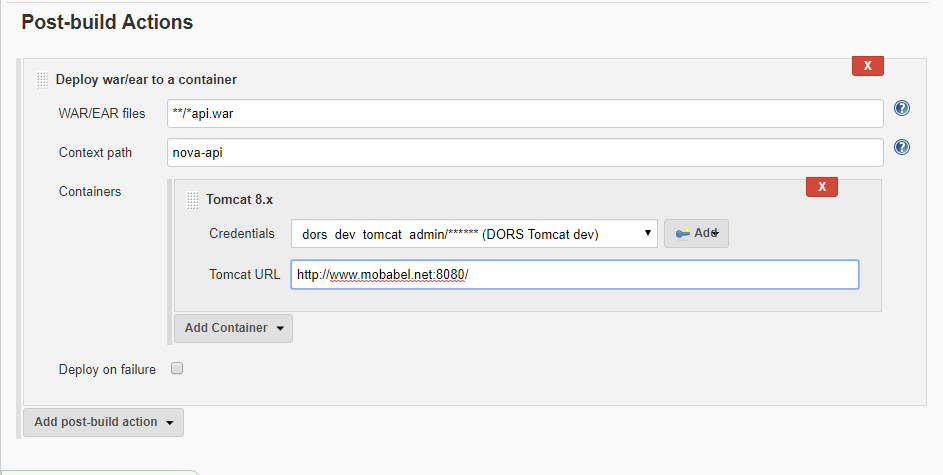
Task: Toggle the Deploy on failure checkbox
Action: 177,369
